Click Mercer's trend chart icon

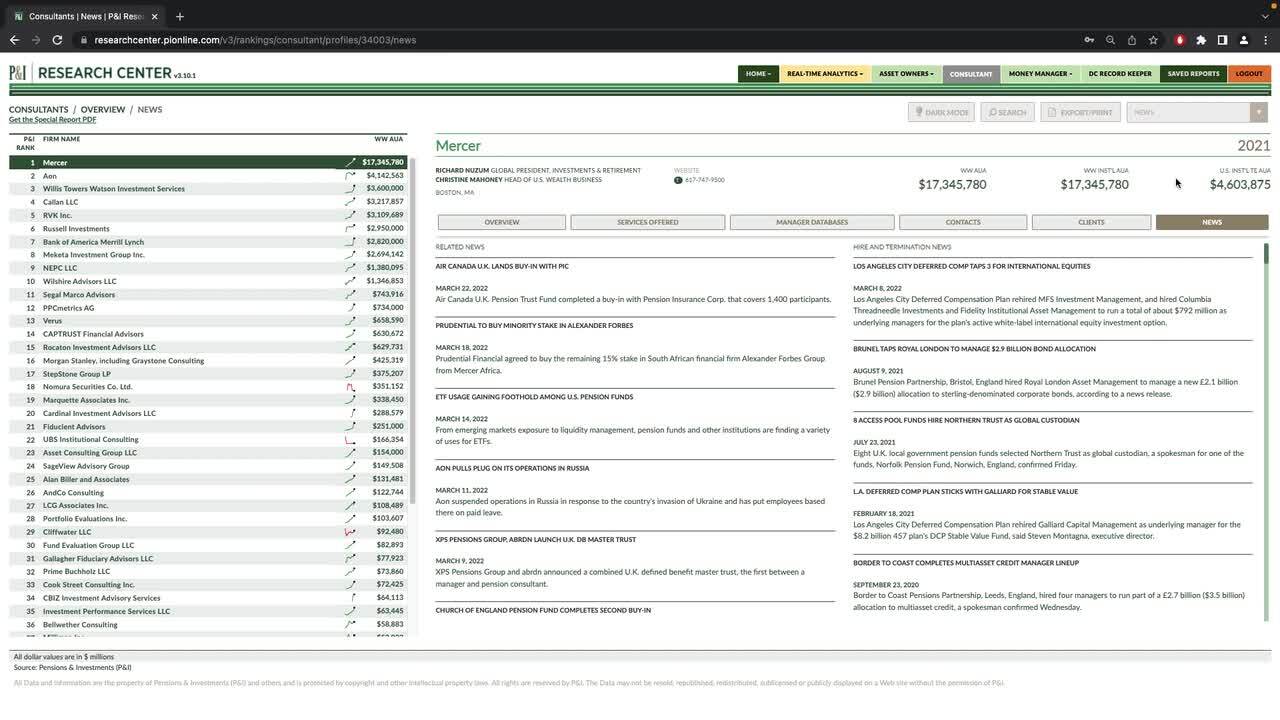click(350, 162)
